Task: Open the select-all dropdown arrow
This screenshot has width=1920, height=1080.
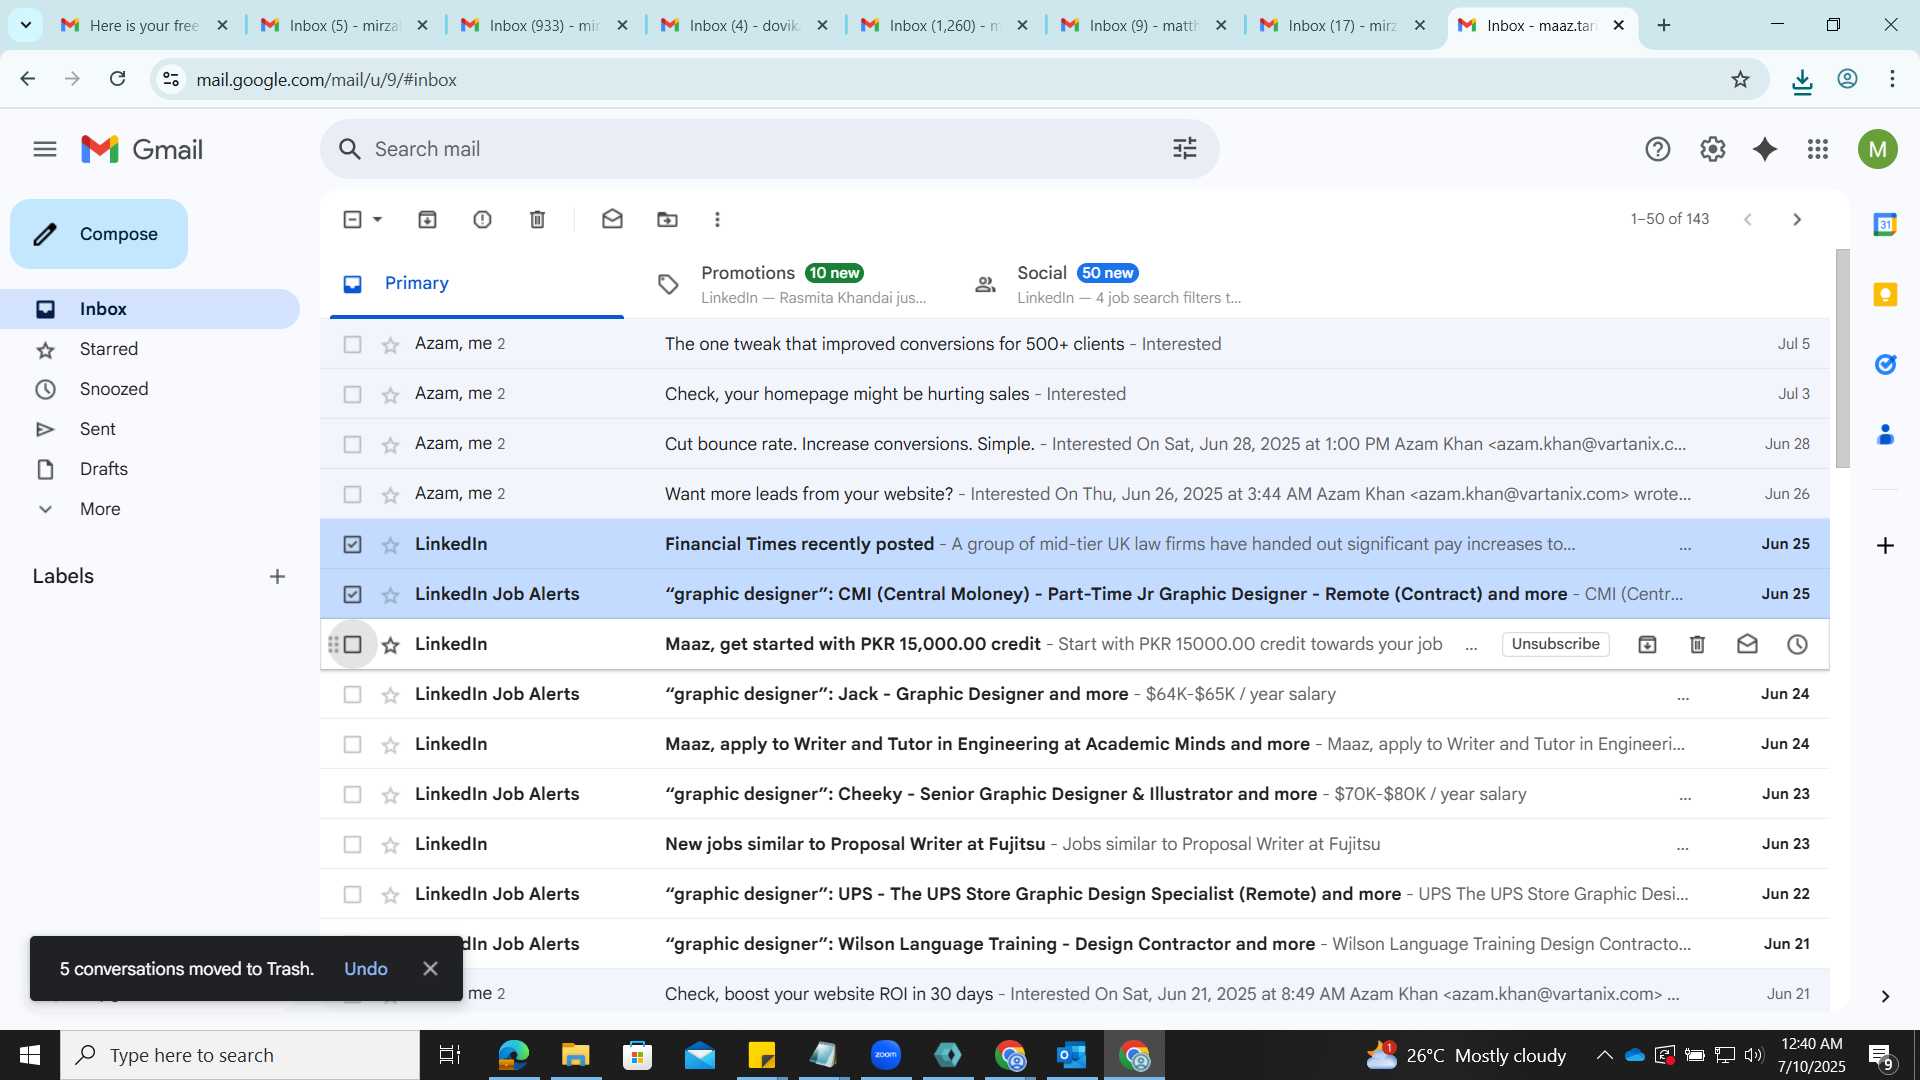Action: click(377, 219)
